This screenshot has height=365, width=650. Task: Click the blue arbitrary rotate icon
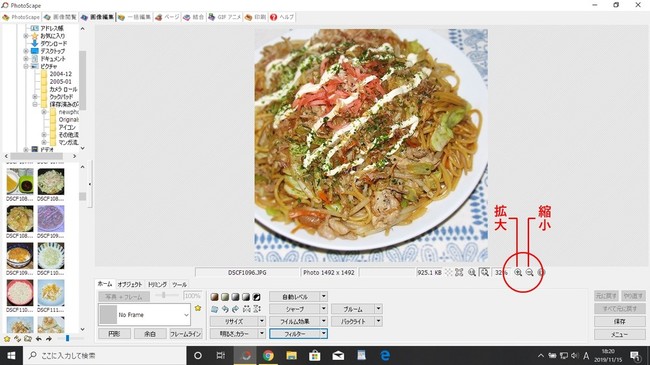(x=214, y=309)
